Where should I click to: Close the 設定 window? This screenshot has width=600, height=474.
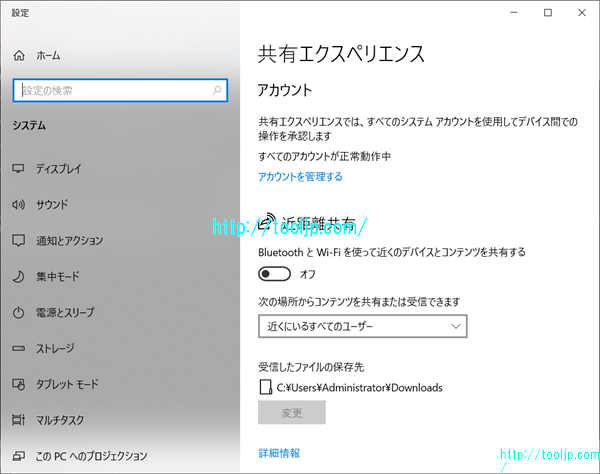tap(582, 13)
